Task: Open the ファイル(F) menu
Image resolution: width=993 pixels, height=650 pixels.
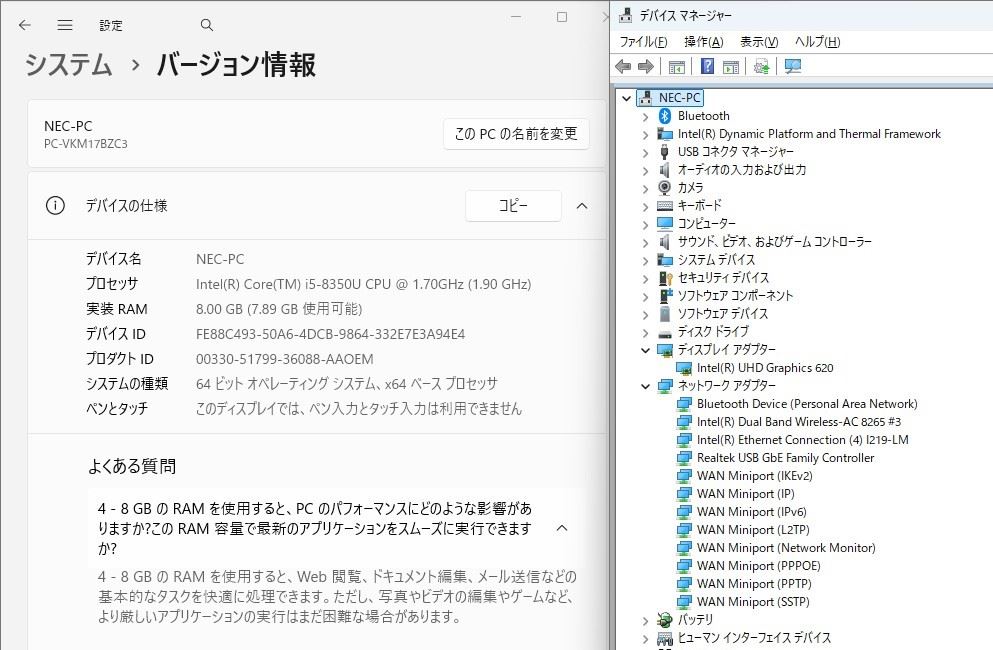Action: coord(643,42)
